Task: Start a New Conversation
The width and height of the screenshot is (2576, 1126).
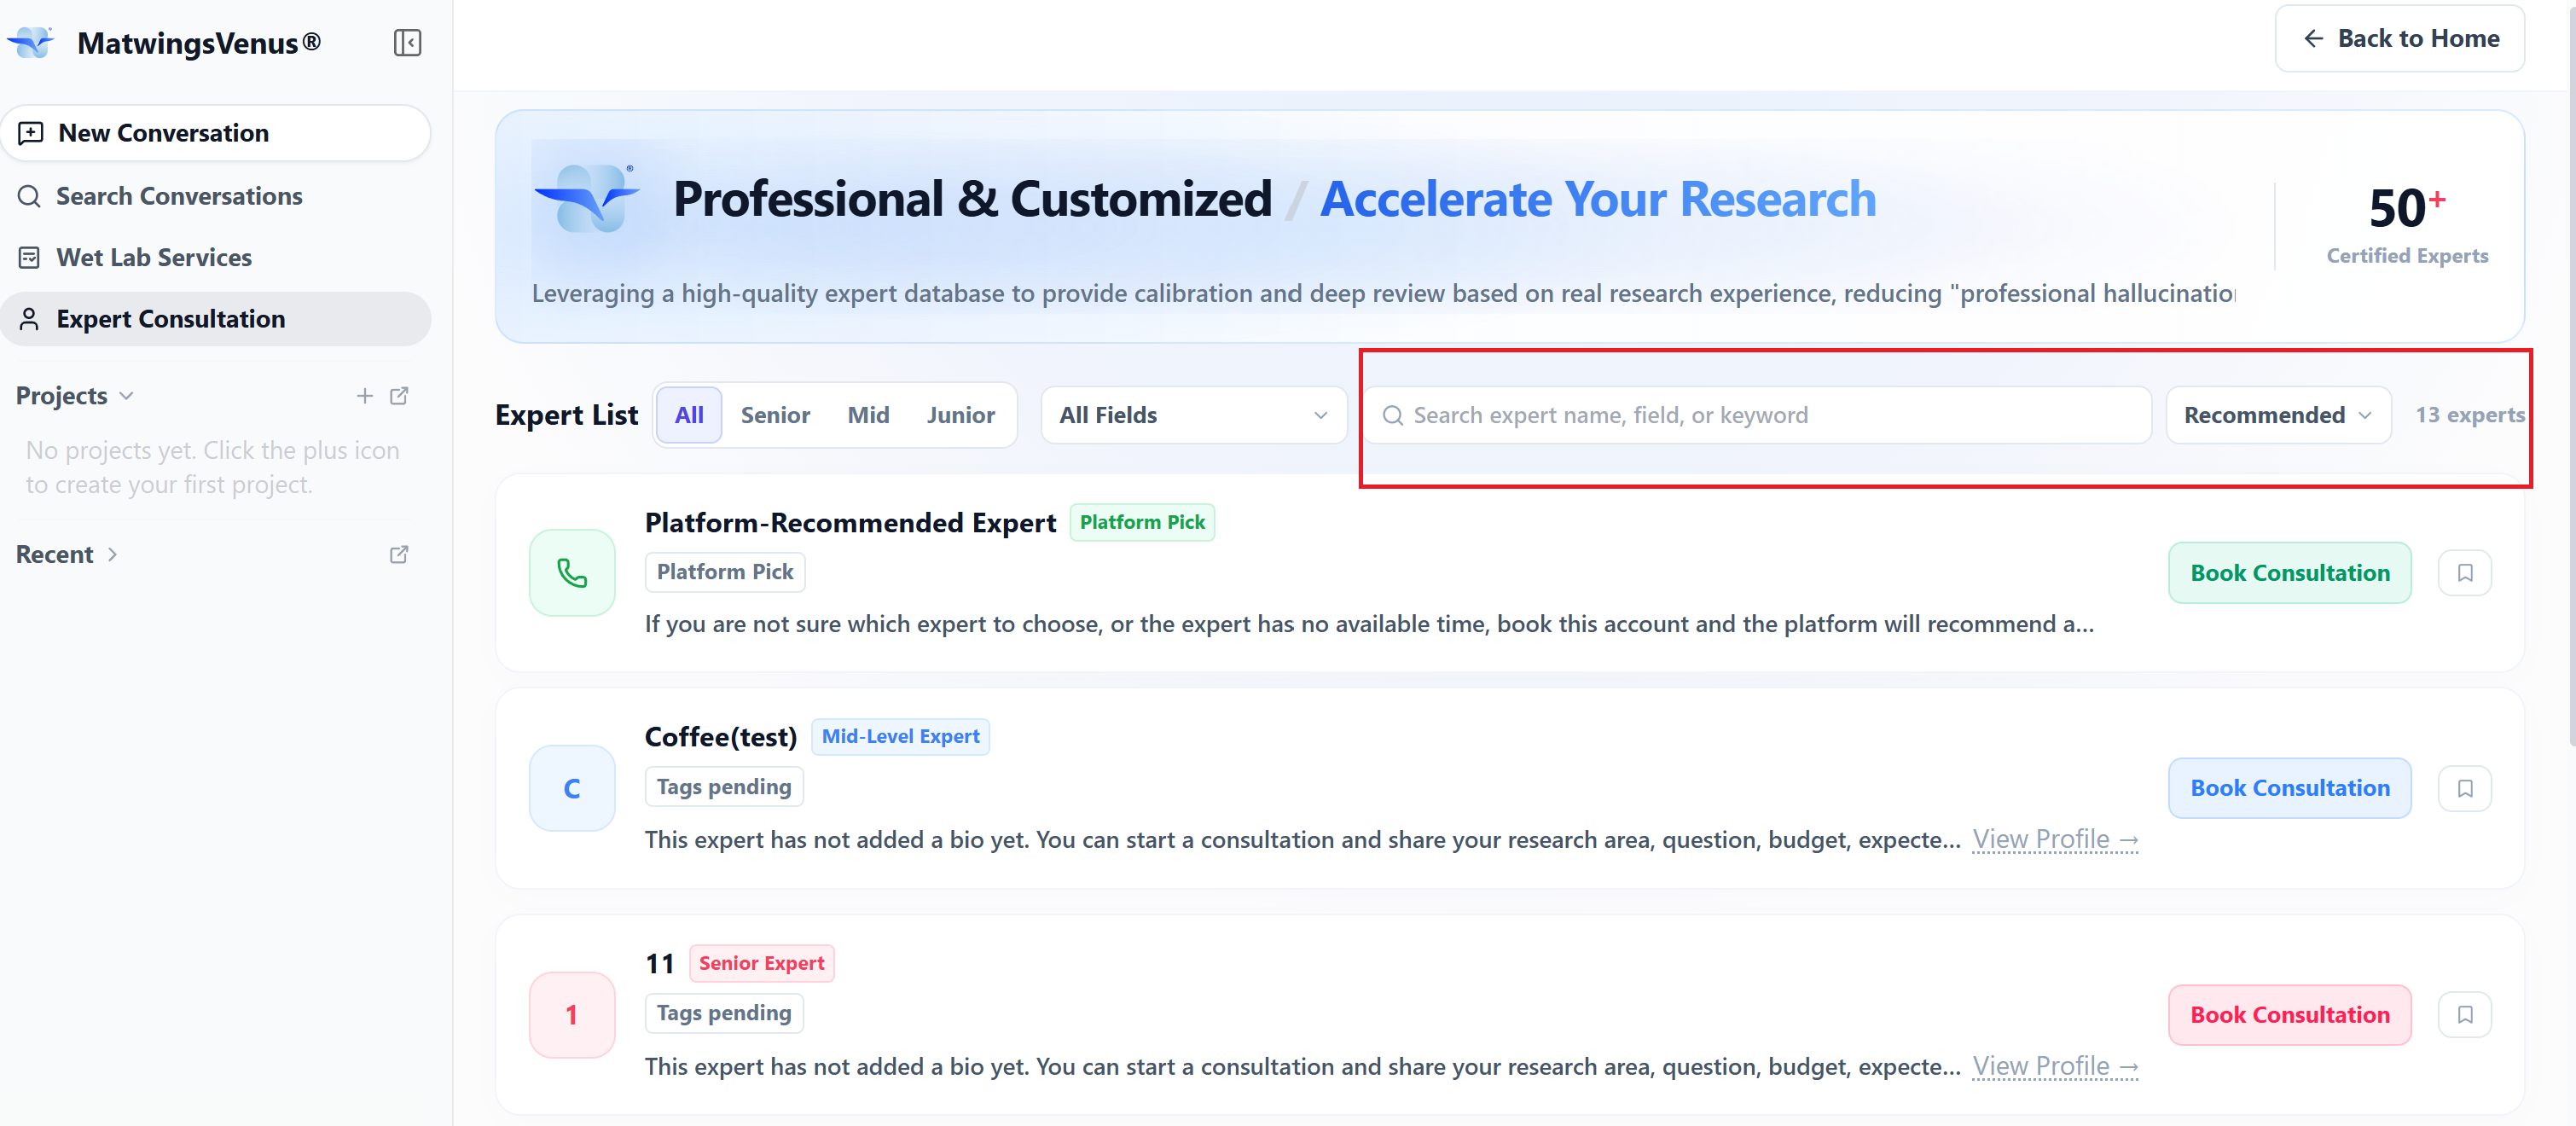Action: (x=216, y=133)
